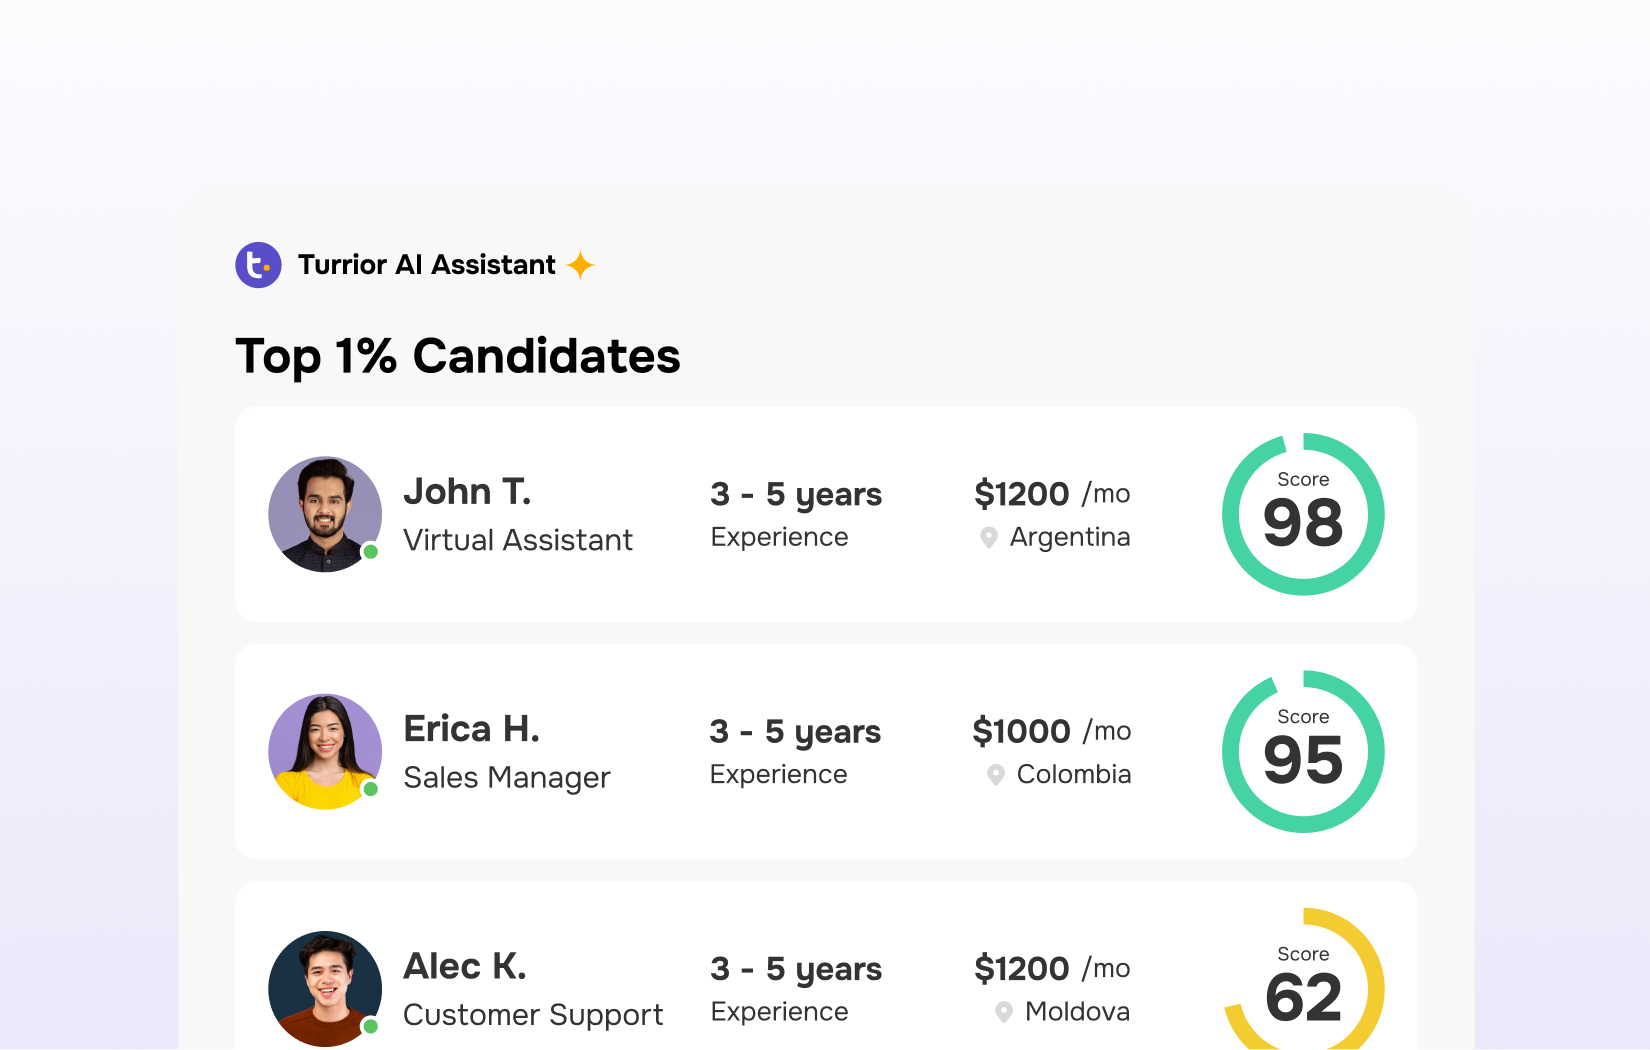Select the score 95 ring
The height and width of the screenshot is (1050, 1650).
[x=1303, y=751]
